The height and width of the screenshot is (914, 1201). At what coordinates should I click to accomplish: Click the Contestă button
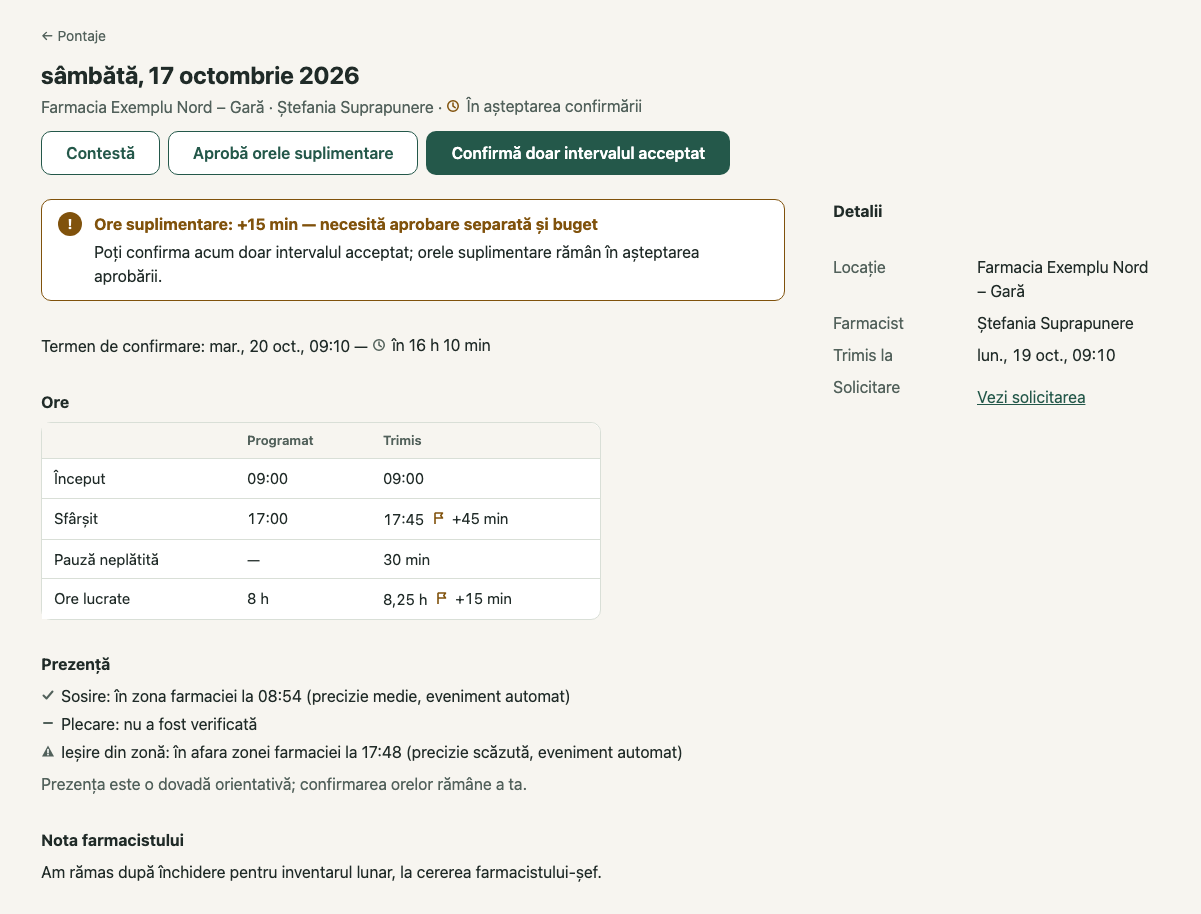100,153
